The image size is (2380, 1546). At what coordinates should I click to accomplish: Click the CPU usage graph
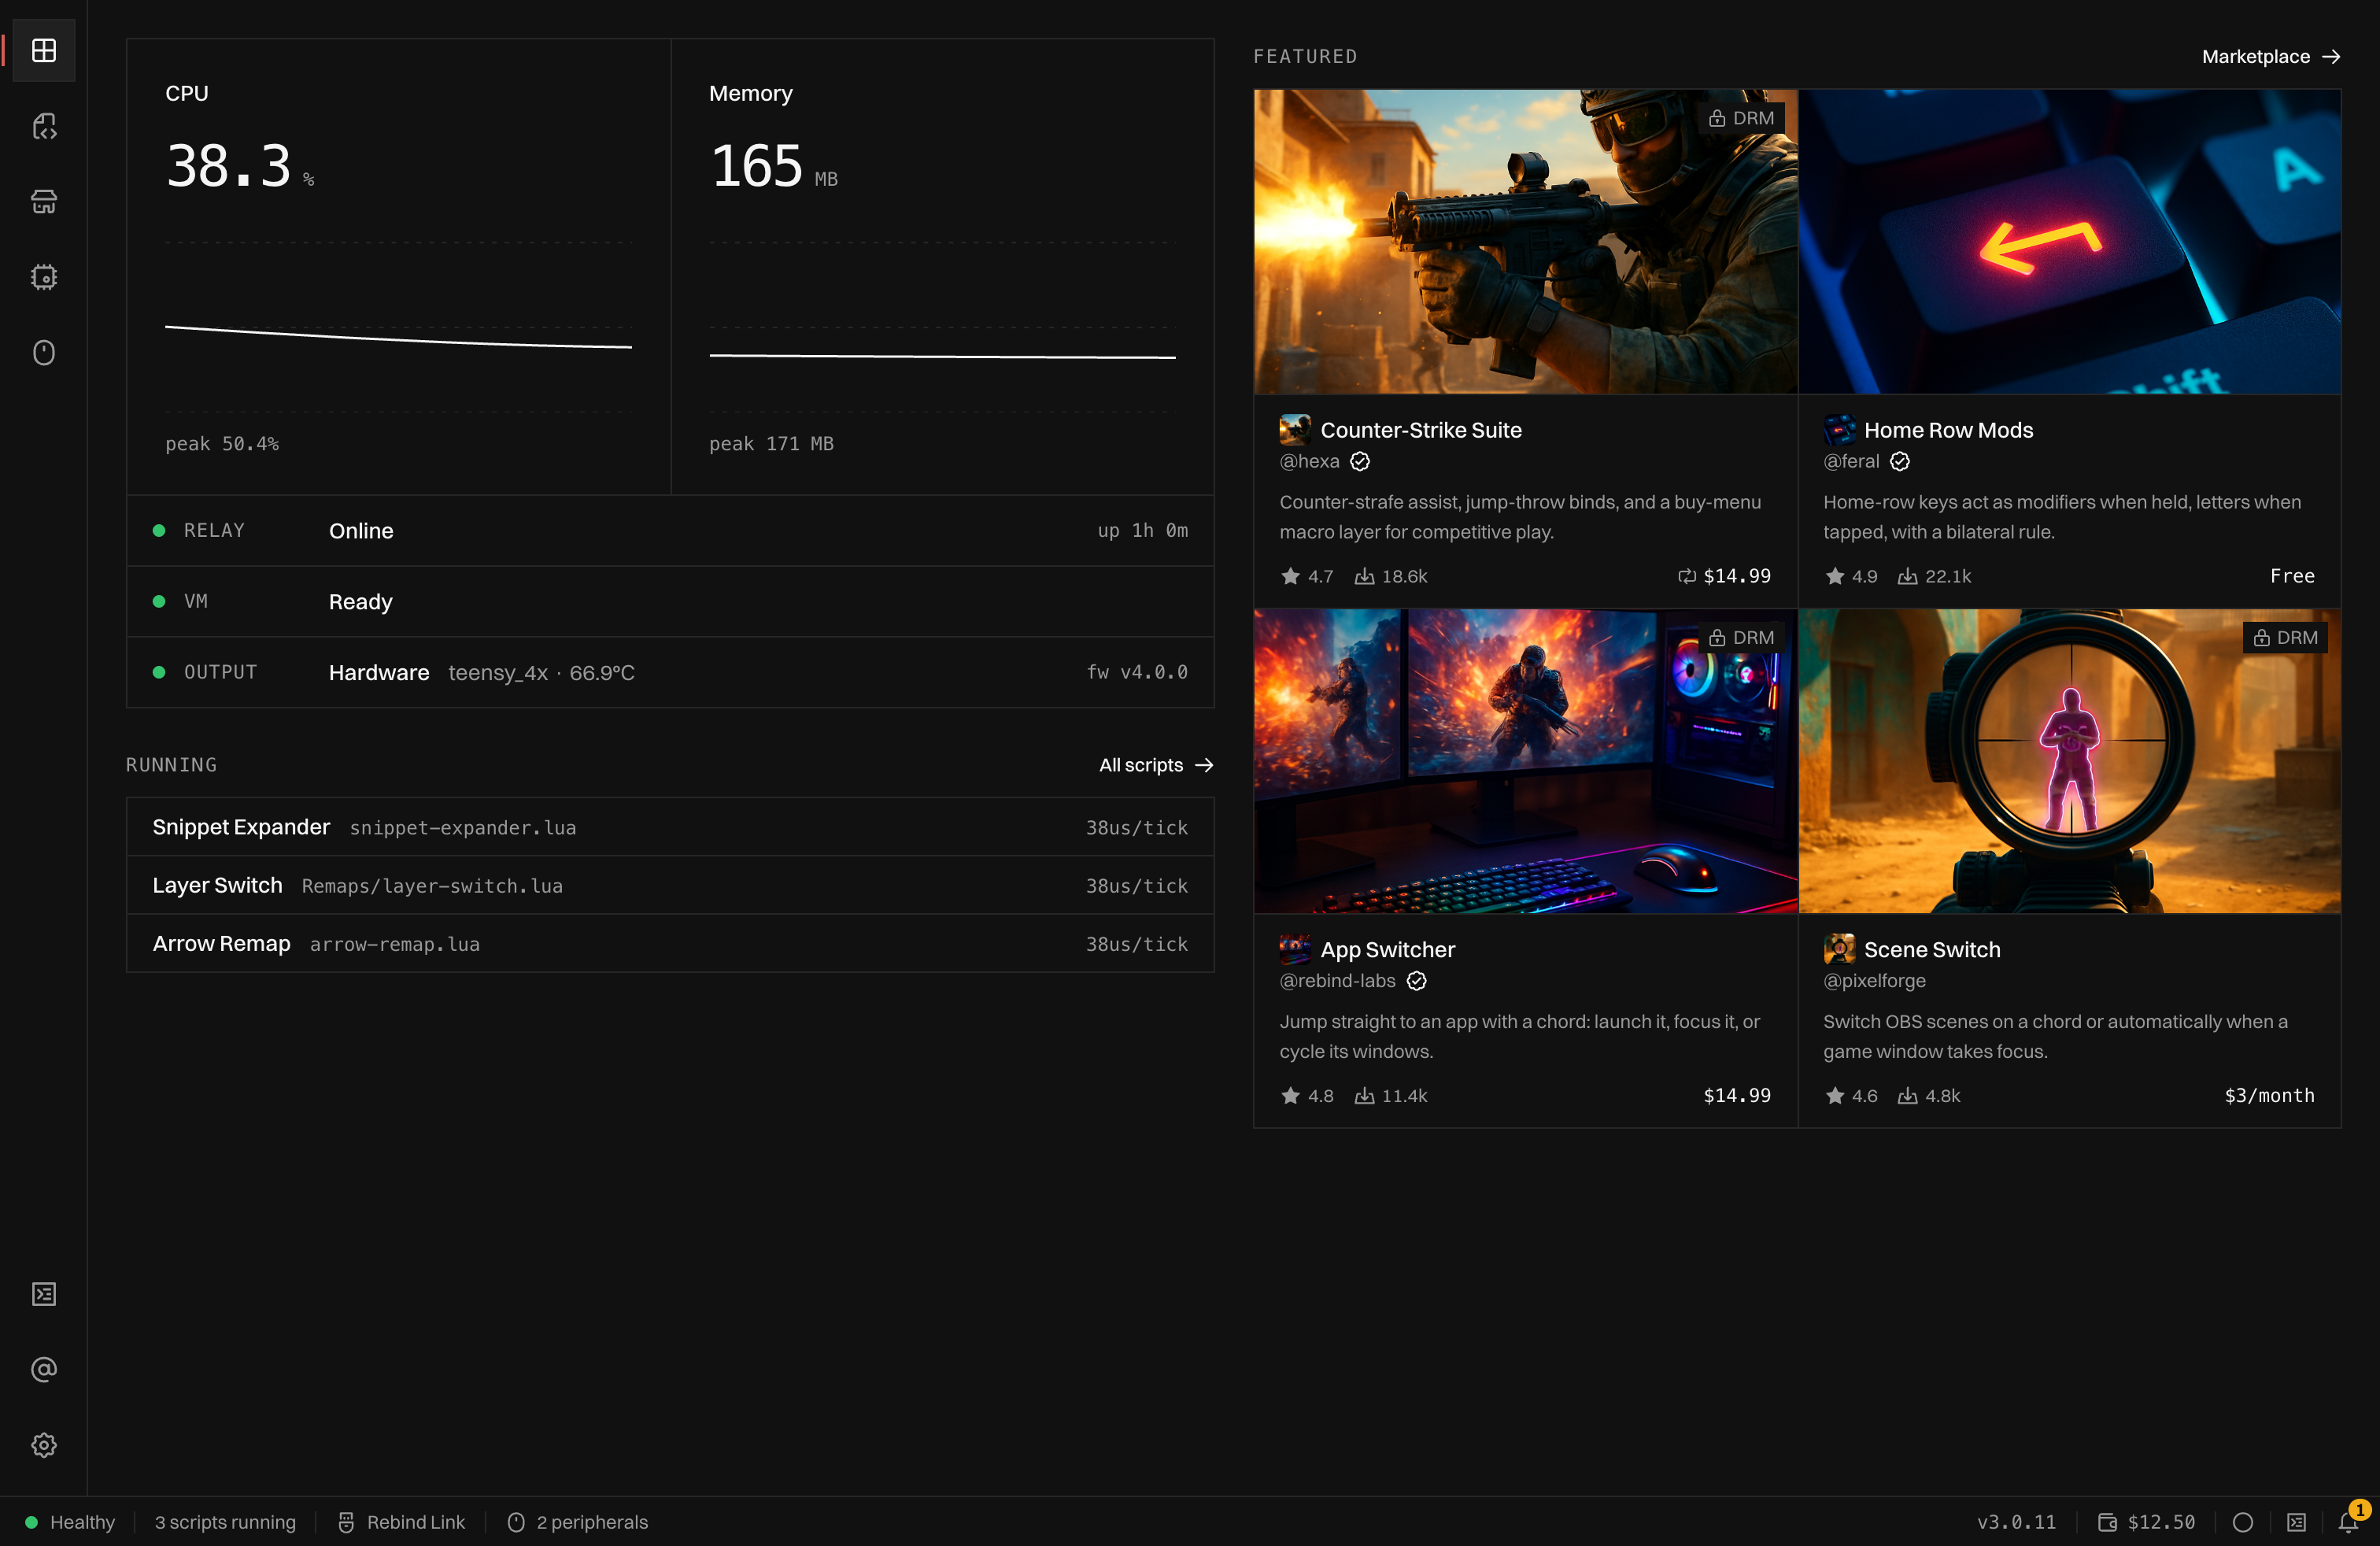point(398,327)
